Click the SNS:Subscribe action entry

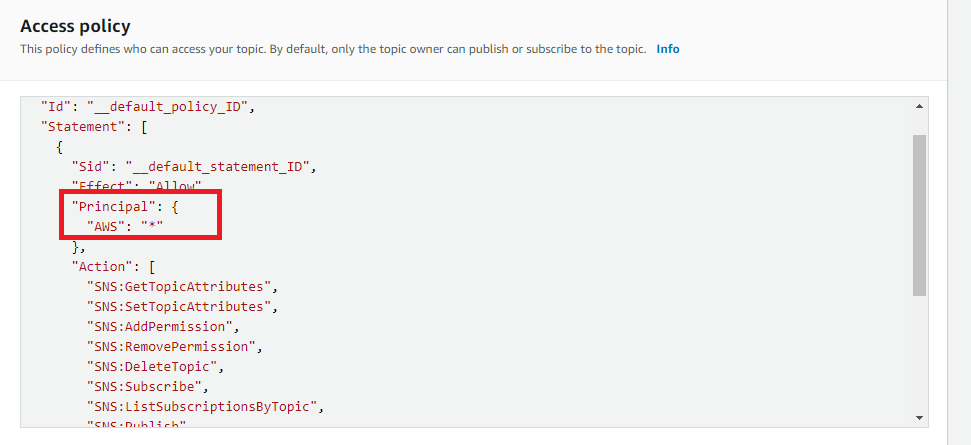click(x=147, y=386)
